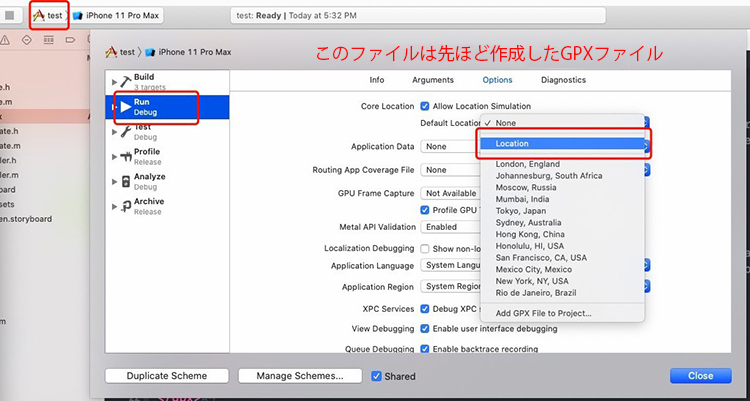Toggle Profile GPU checkbox
Screen dimensions: 750x401
[424, 210]
